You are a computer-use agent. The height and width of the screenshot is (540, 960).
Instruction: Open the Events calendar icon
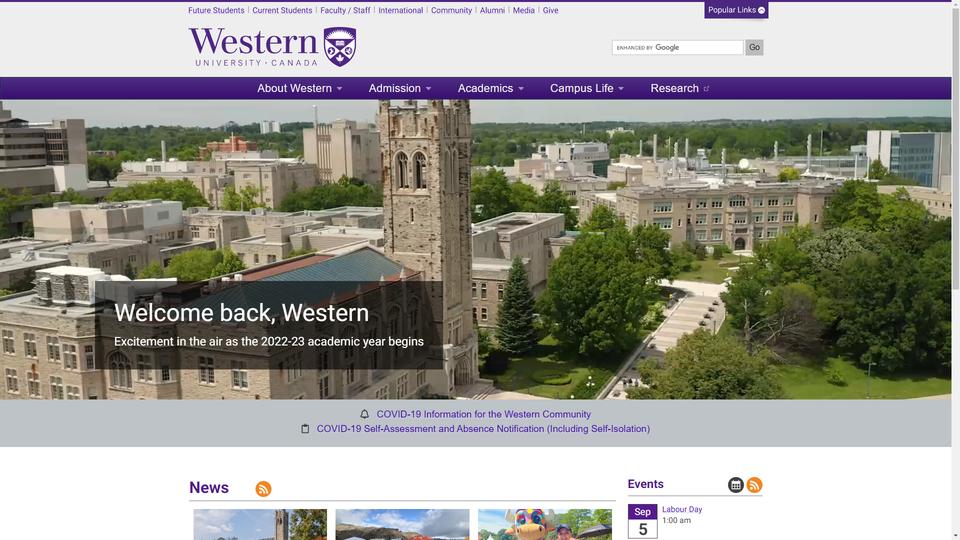pos(736,485)
